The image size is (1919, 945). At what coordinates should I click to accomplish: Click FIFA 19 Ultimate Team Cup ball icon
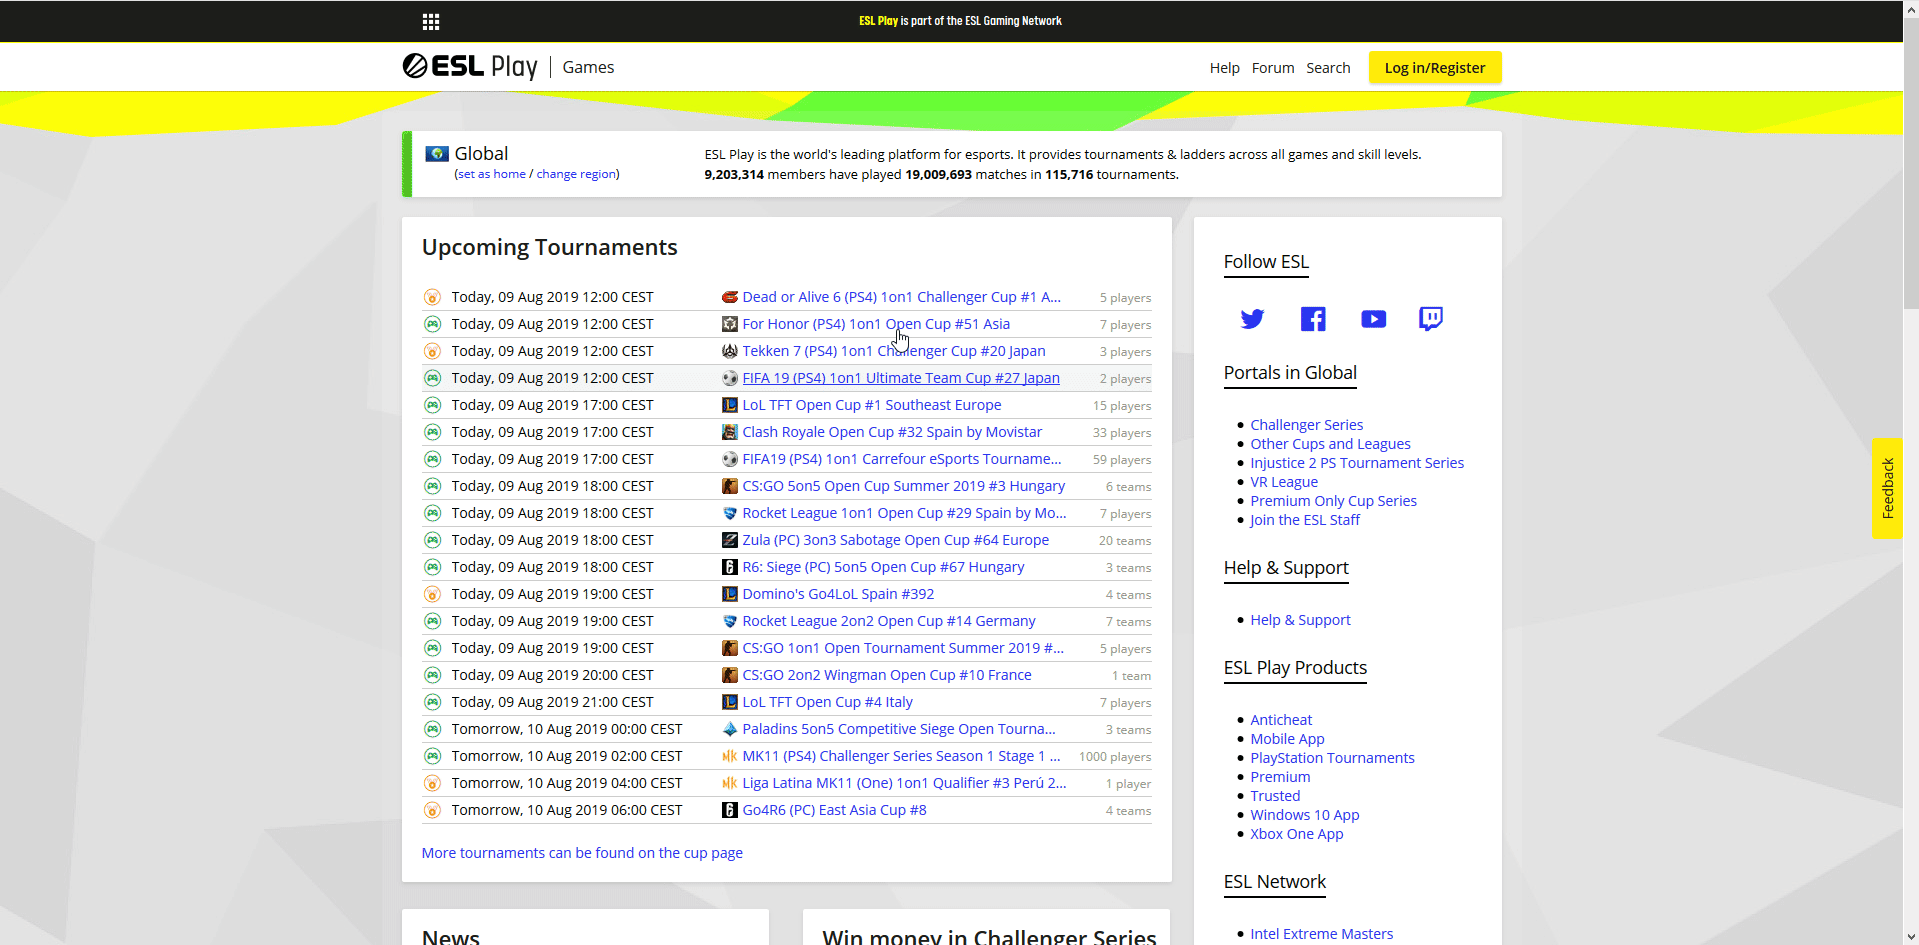(x=730, y=378)
